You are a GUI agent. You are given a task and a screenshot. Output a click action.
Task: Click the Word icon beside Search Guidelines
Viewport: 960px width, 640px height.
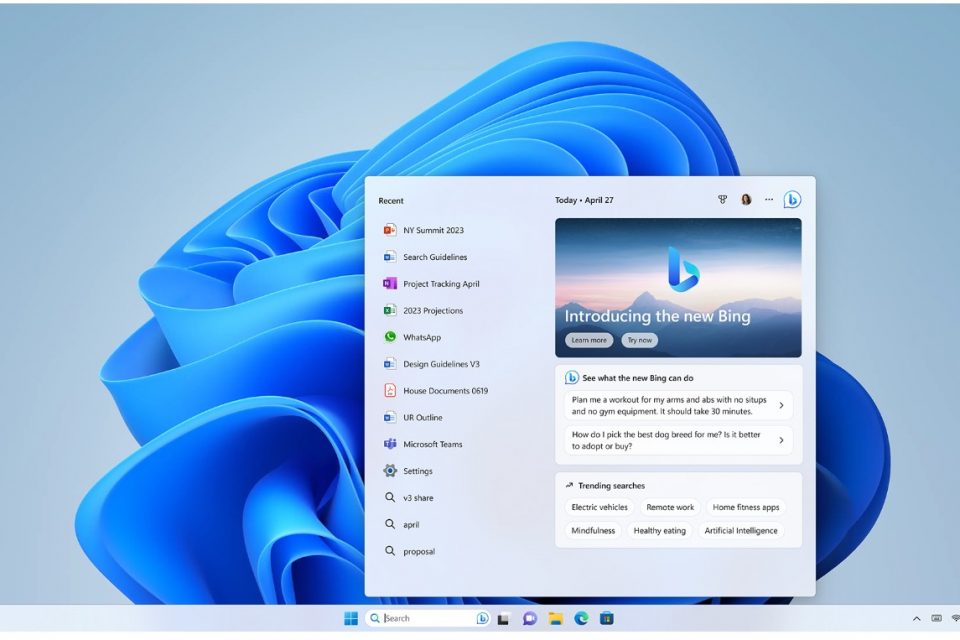tap(390, 257)
